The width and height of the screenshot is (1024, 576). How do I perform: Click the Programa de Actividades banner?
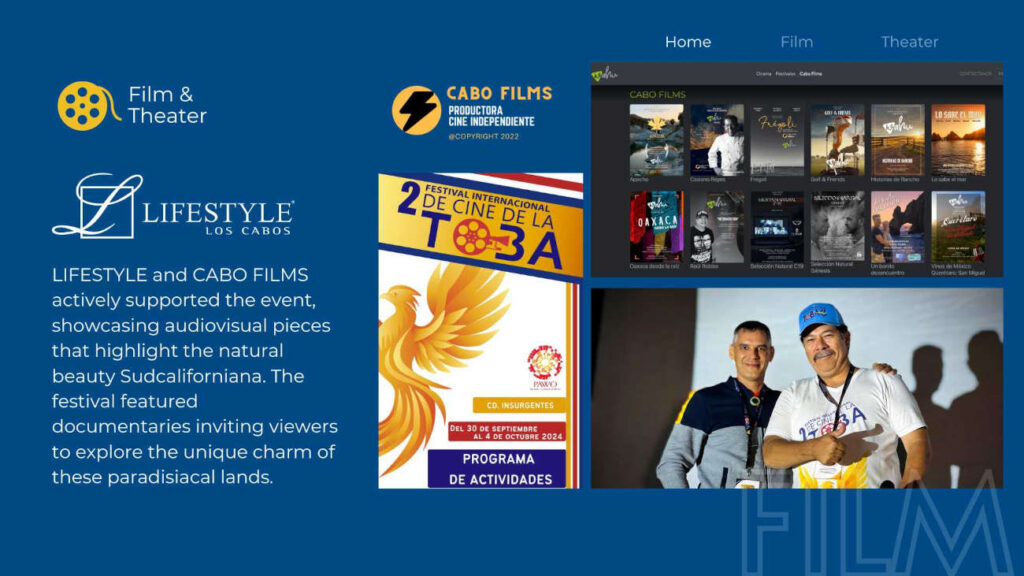click(497, 468)
